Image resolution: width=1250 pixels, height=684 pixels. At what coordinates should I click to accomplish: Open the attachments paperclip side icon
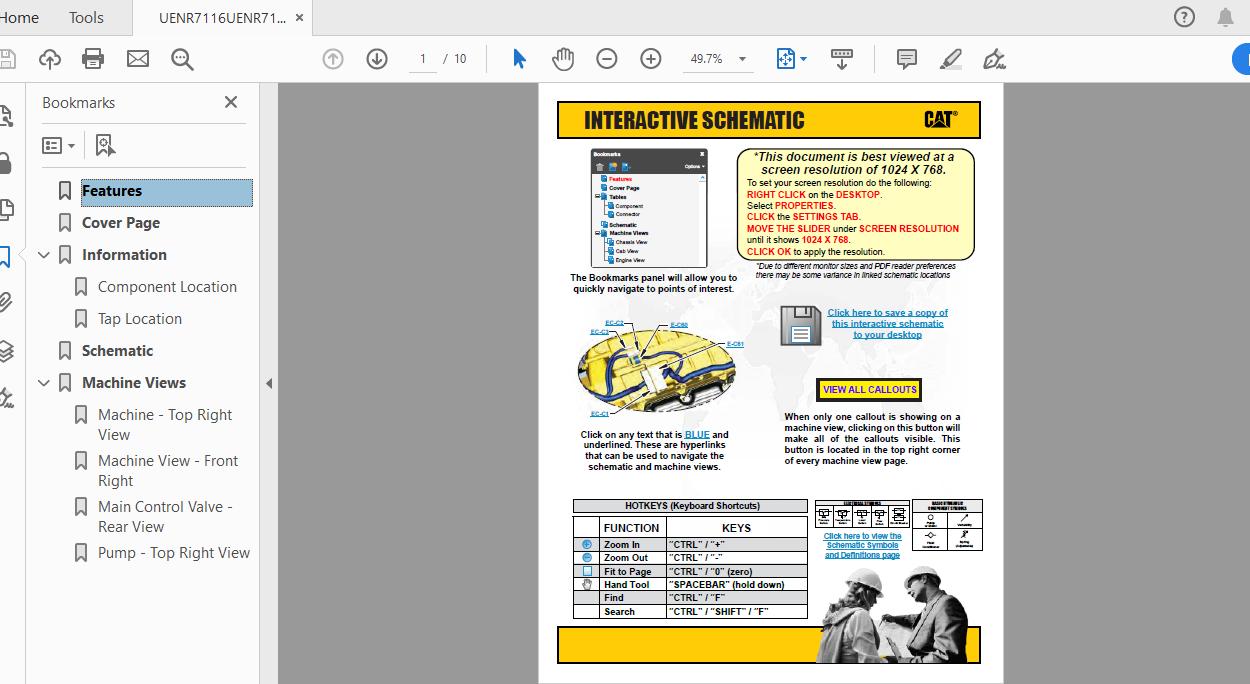pos(6,302)
